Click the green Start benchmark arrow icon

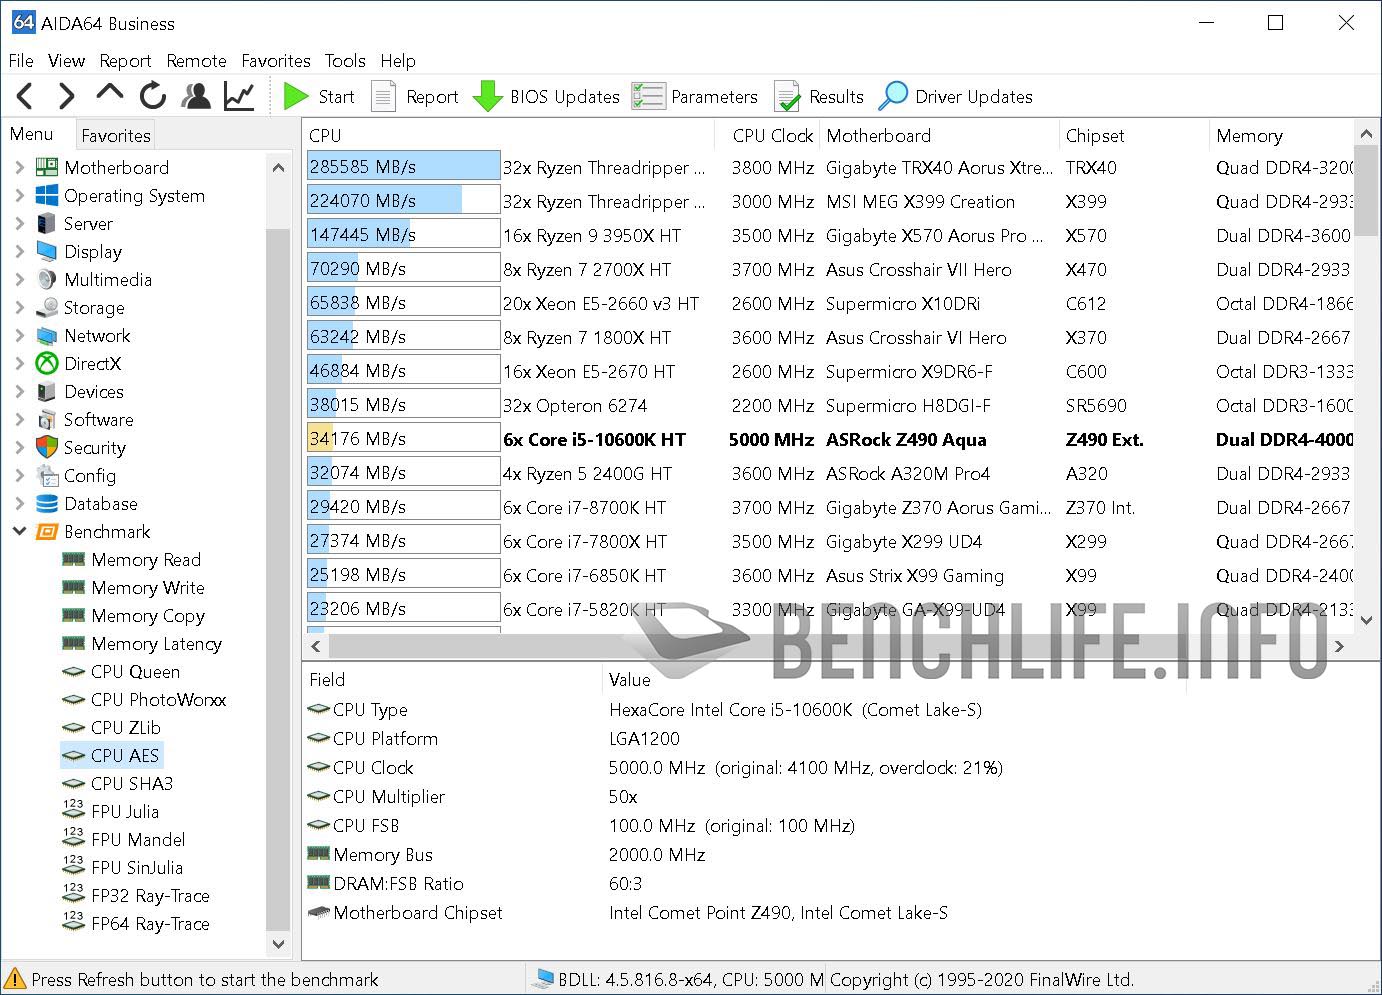point(296,96)
